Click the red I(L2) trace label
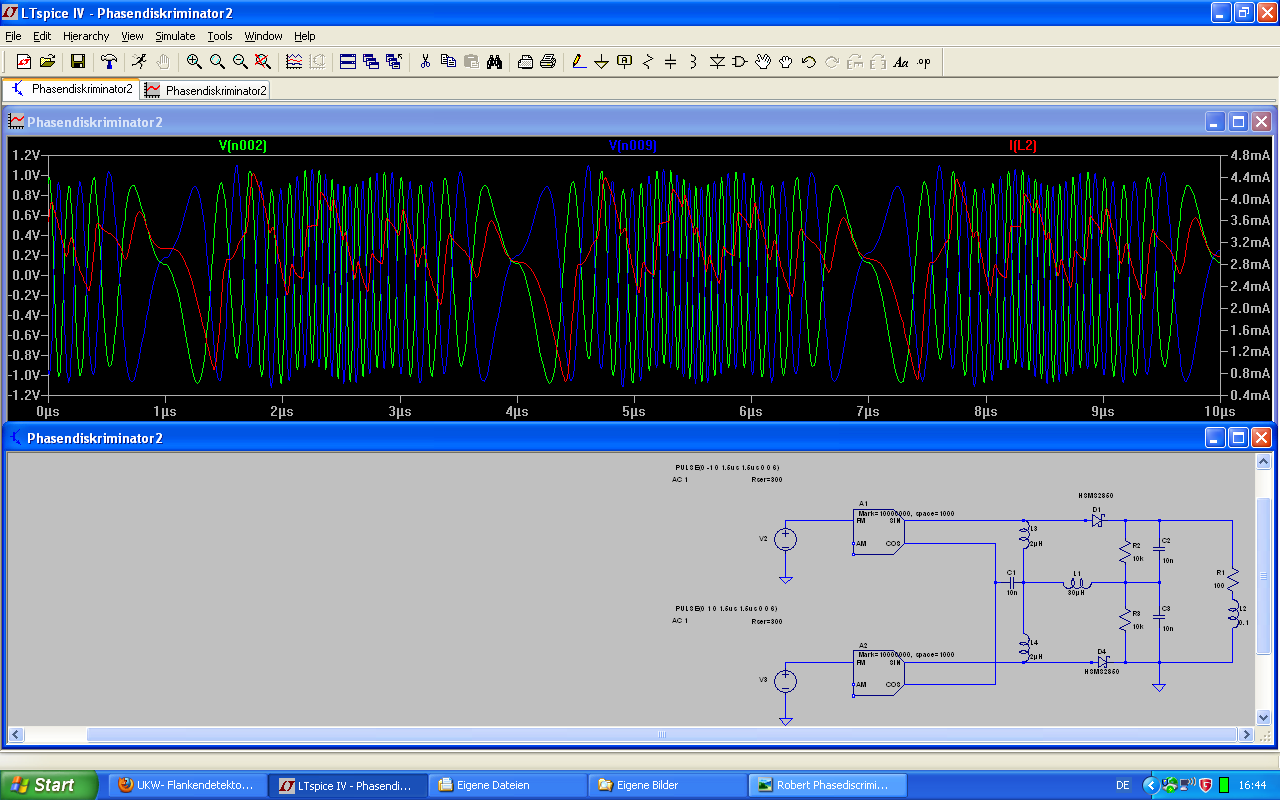Screen dimensions: 1280x800 pyautogui.click(x=1022, y=146)
